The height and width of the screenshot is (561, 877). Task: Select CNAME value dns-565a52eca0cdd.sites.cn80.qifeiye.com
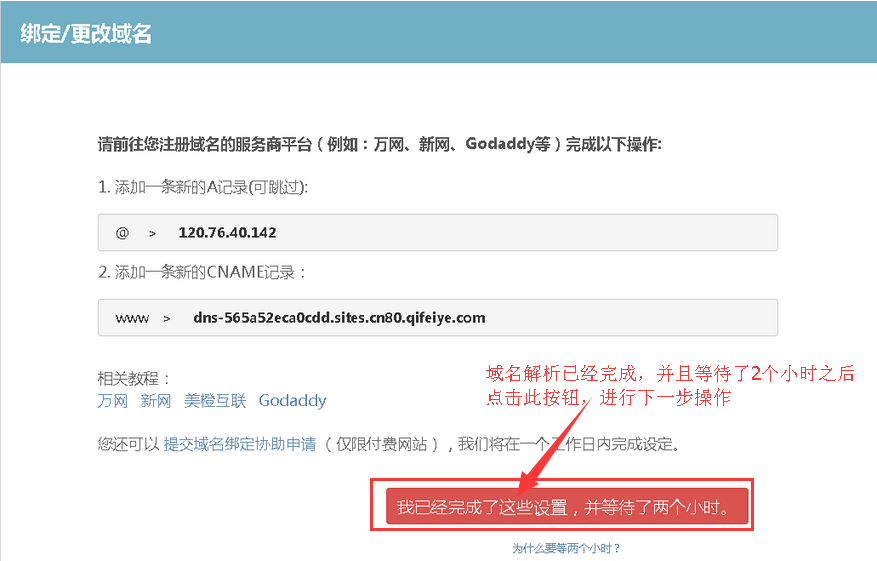click(x=339, y=318)
